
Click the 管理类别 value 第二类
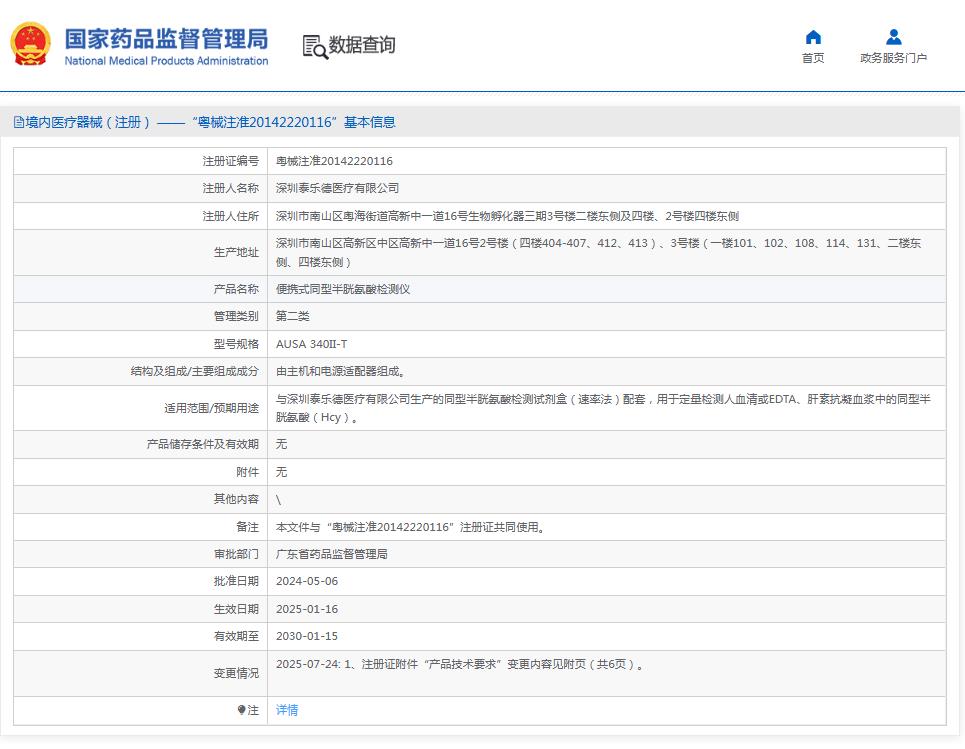293,316
